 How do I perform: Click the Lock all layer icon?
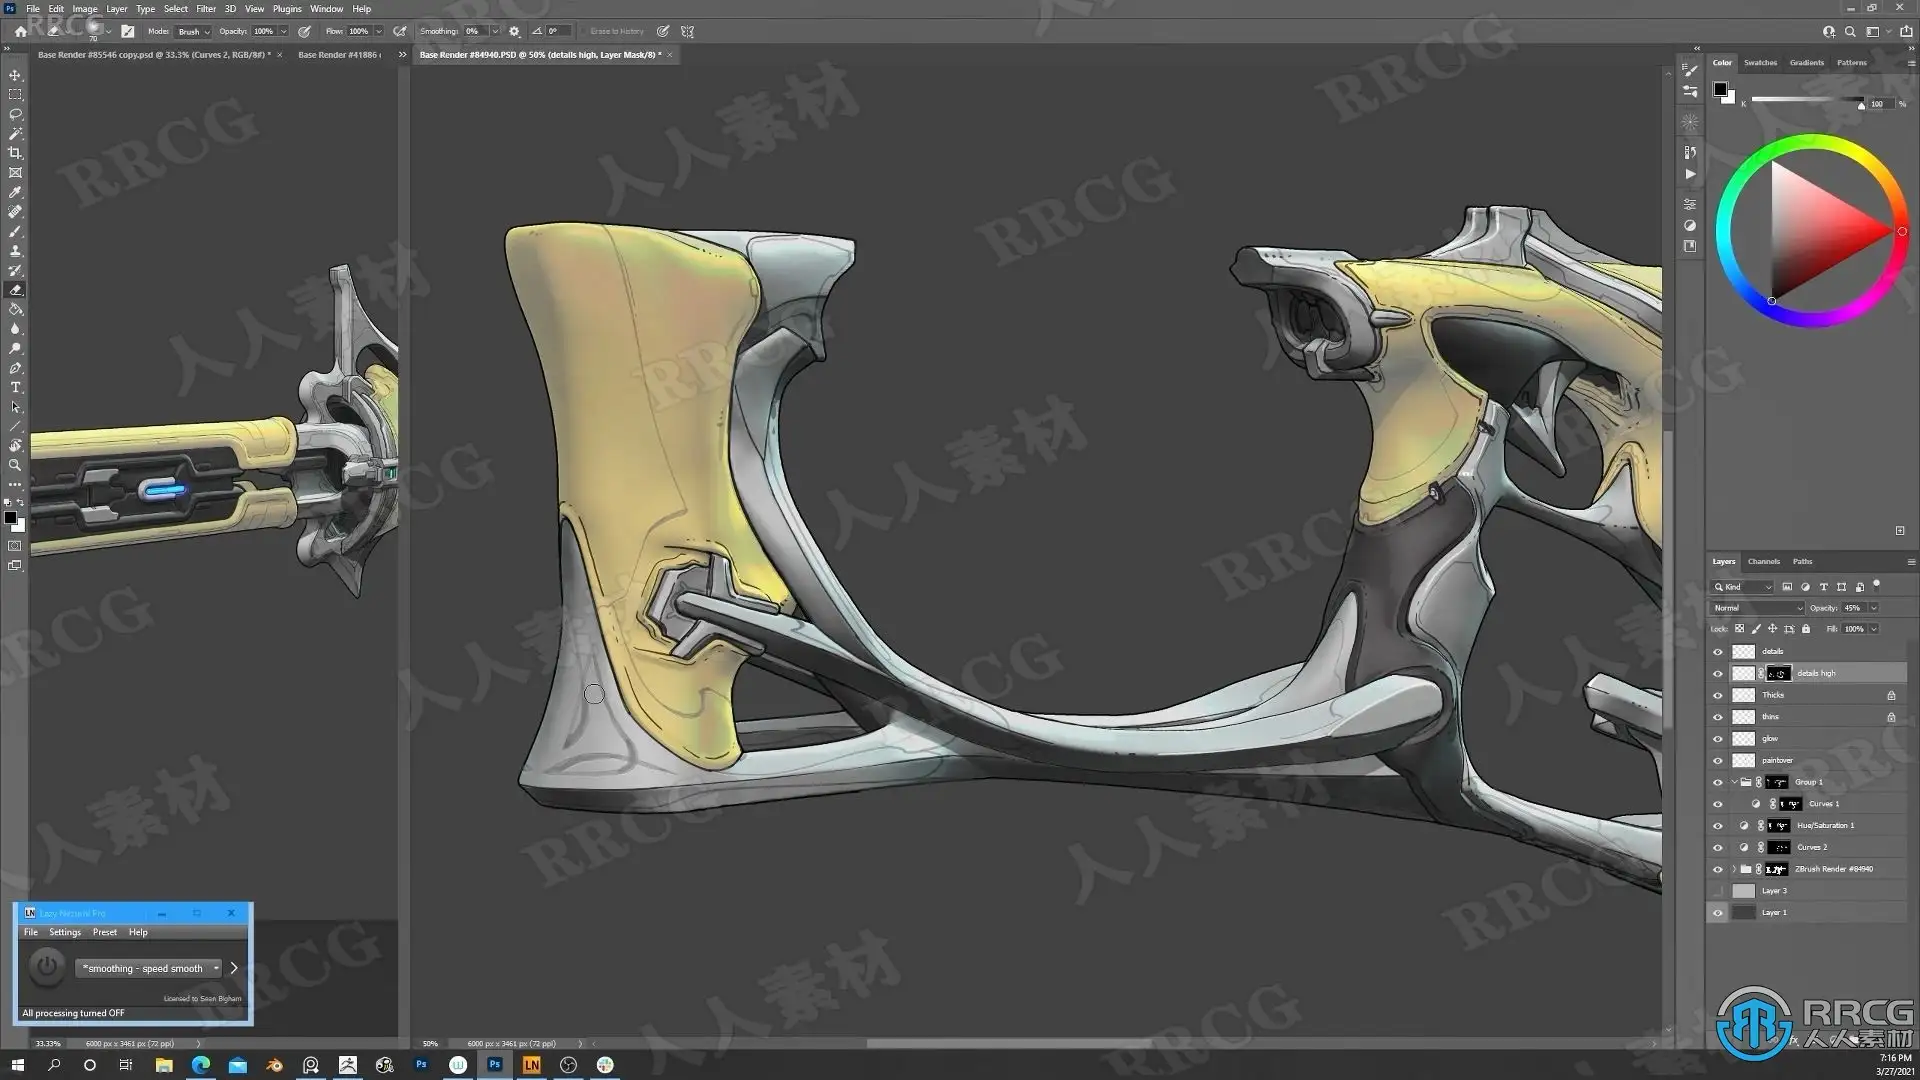1806,629
